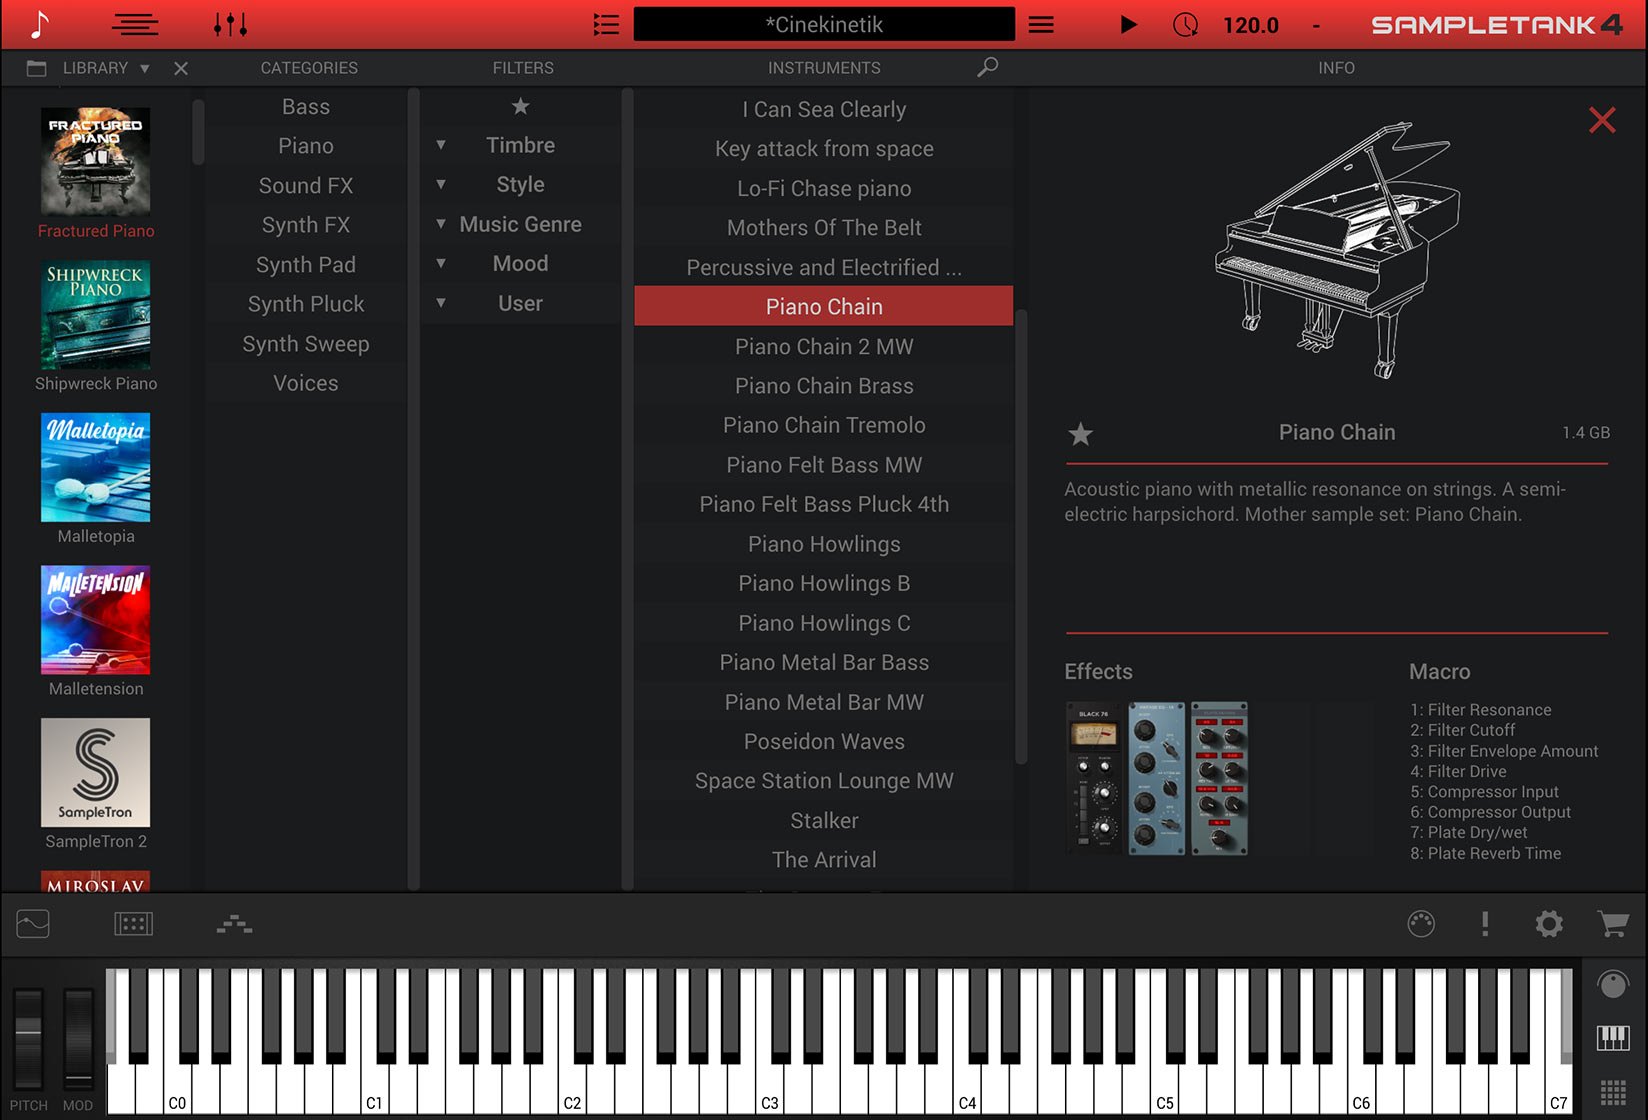The image size is (1648, 1120).
Task: Switch to the INFO tab
Action: (x=1337, y=68)
